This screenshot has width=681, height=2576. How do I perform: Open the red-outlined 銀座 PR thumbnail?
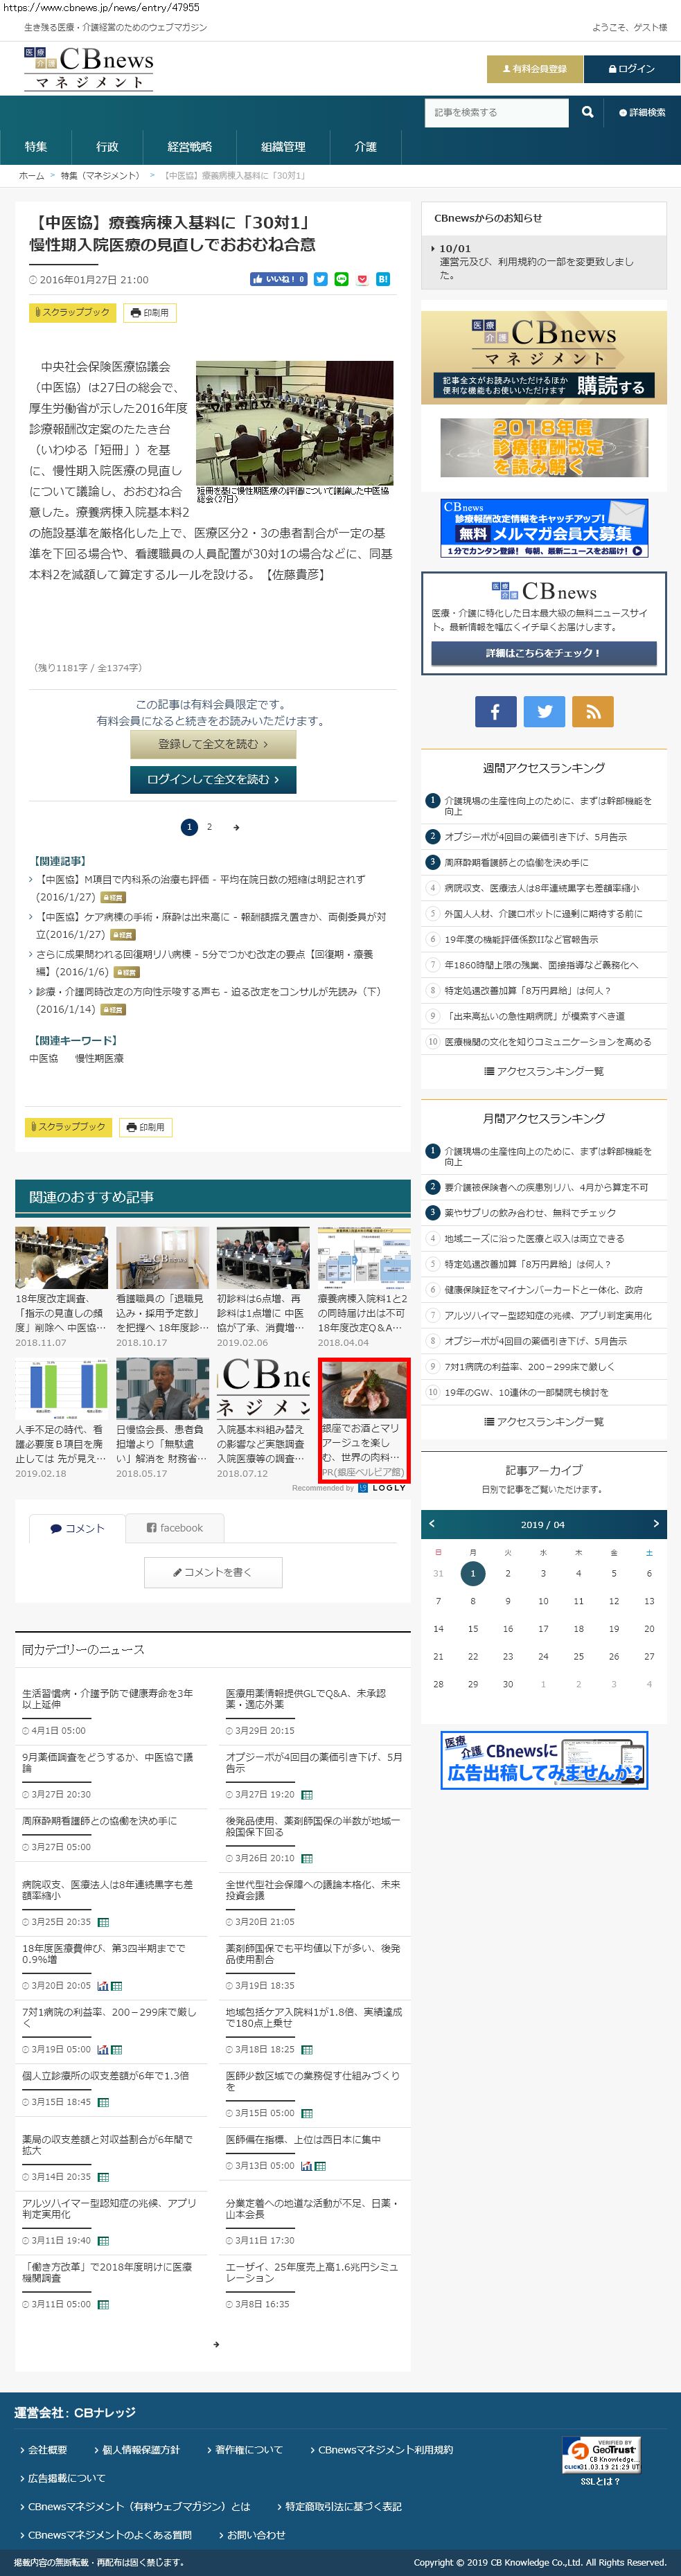[x=364, y=1420]
